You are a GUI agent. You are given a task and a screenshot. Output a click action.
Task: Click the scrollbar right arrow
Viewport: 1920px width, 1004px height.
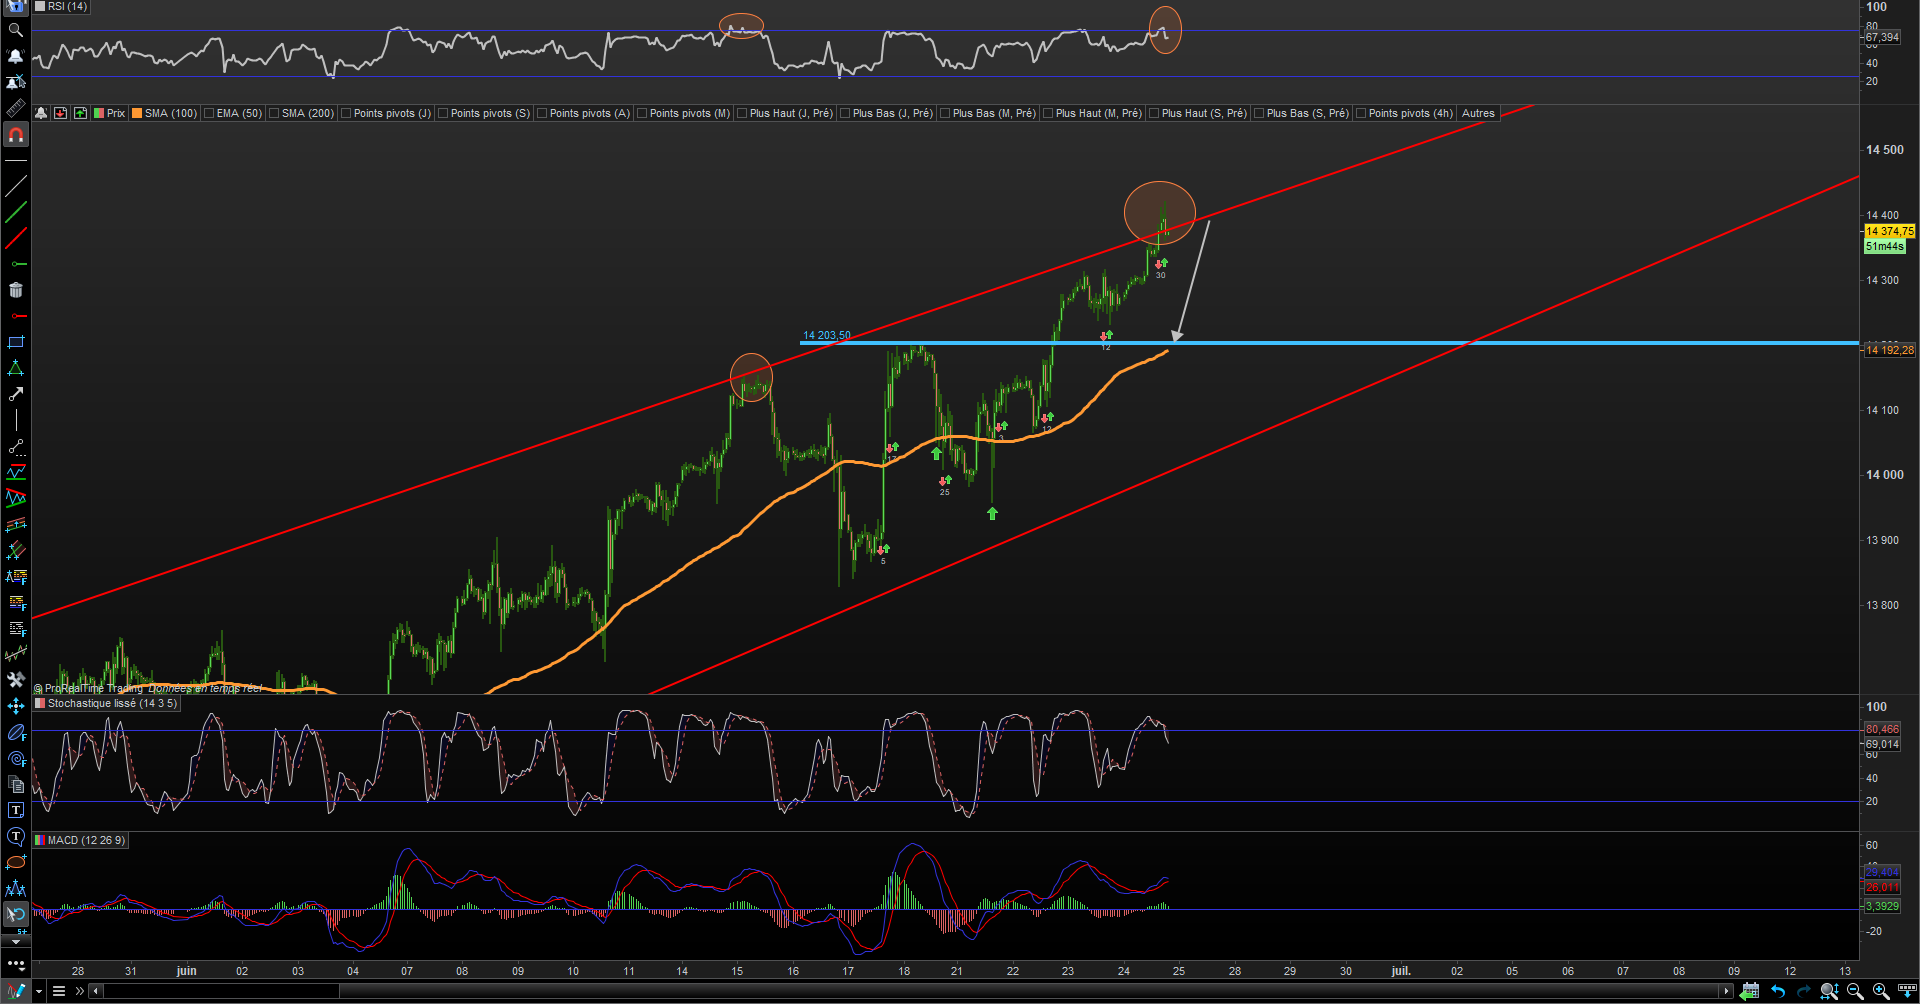1726,991
